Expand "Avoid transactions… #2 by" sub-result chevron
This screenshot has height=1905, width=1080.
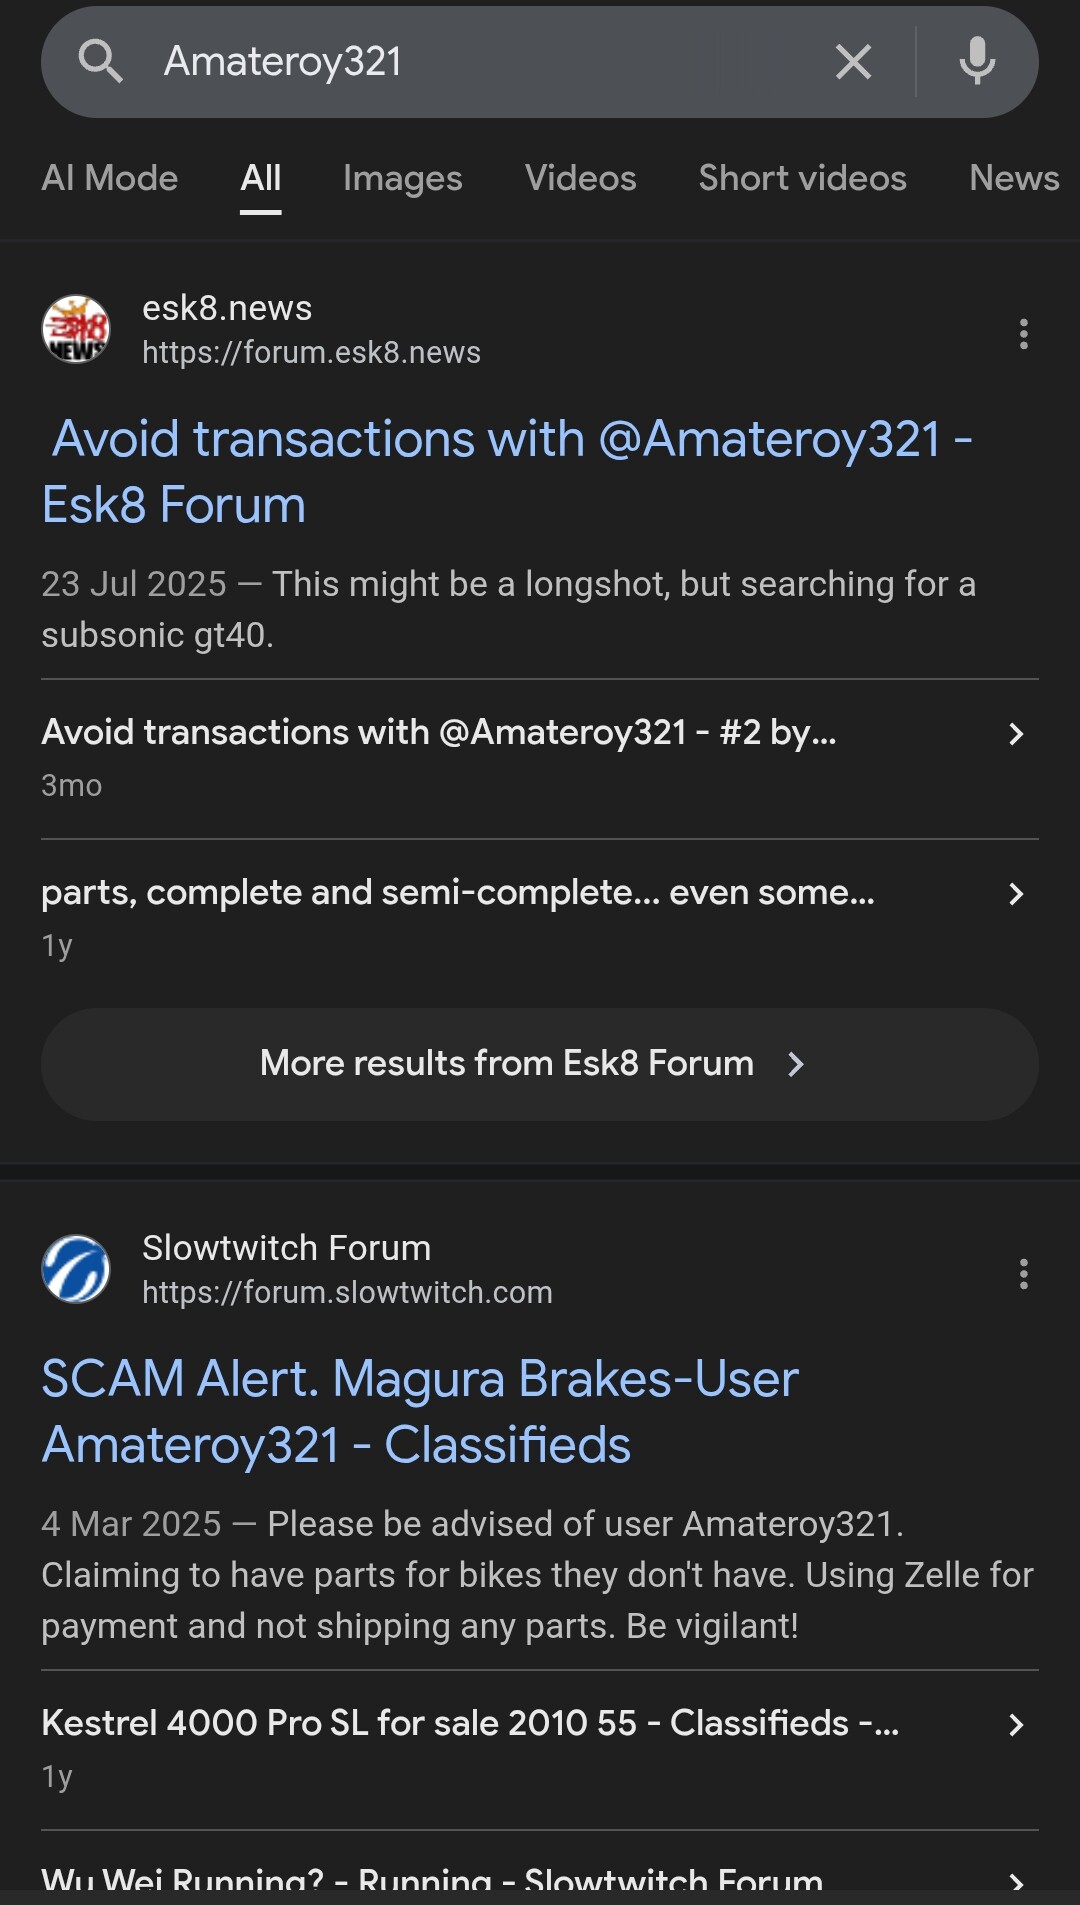1016,734
